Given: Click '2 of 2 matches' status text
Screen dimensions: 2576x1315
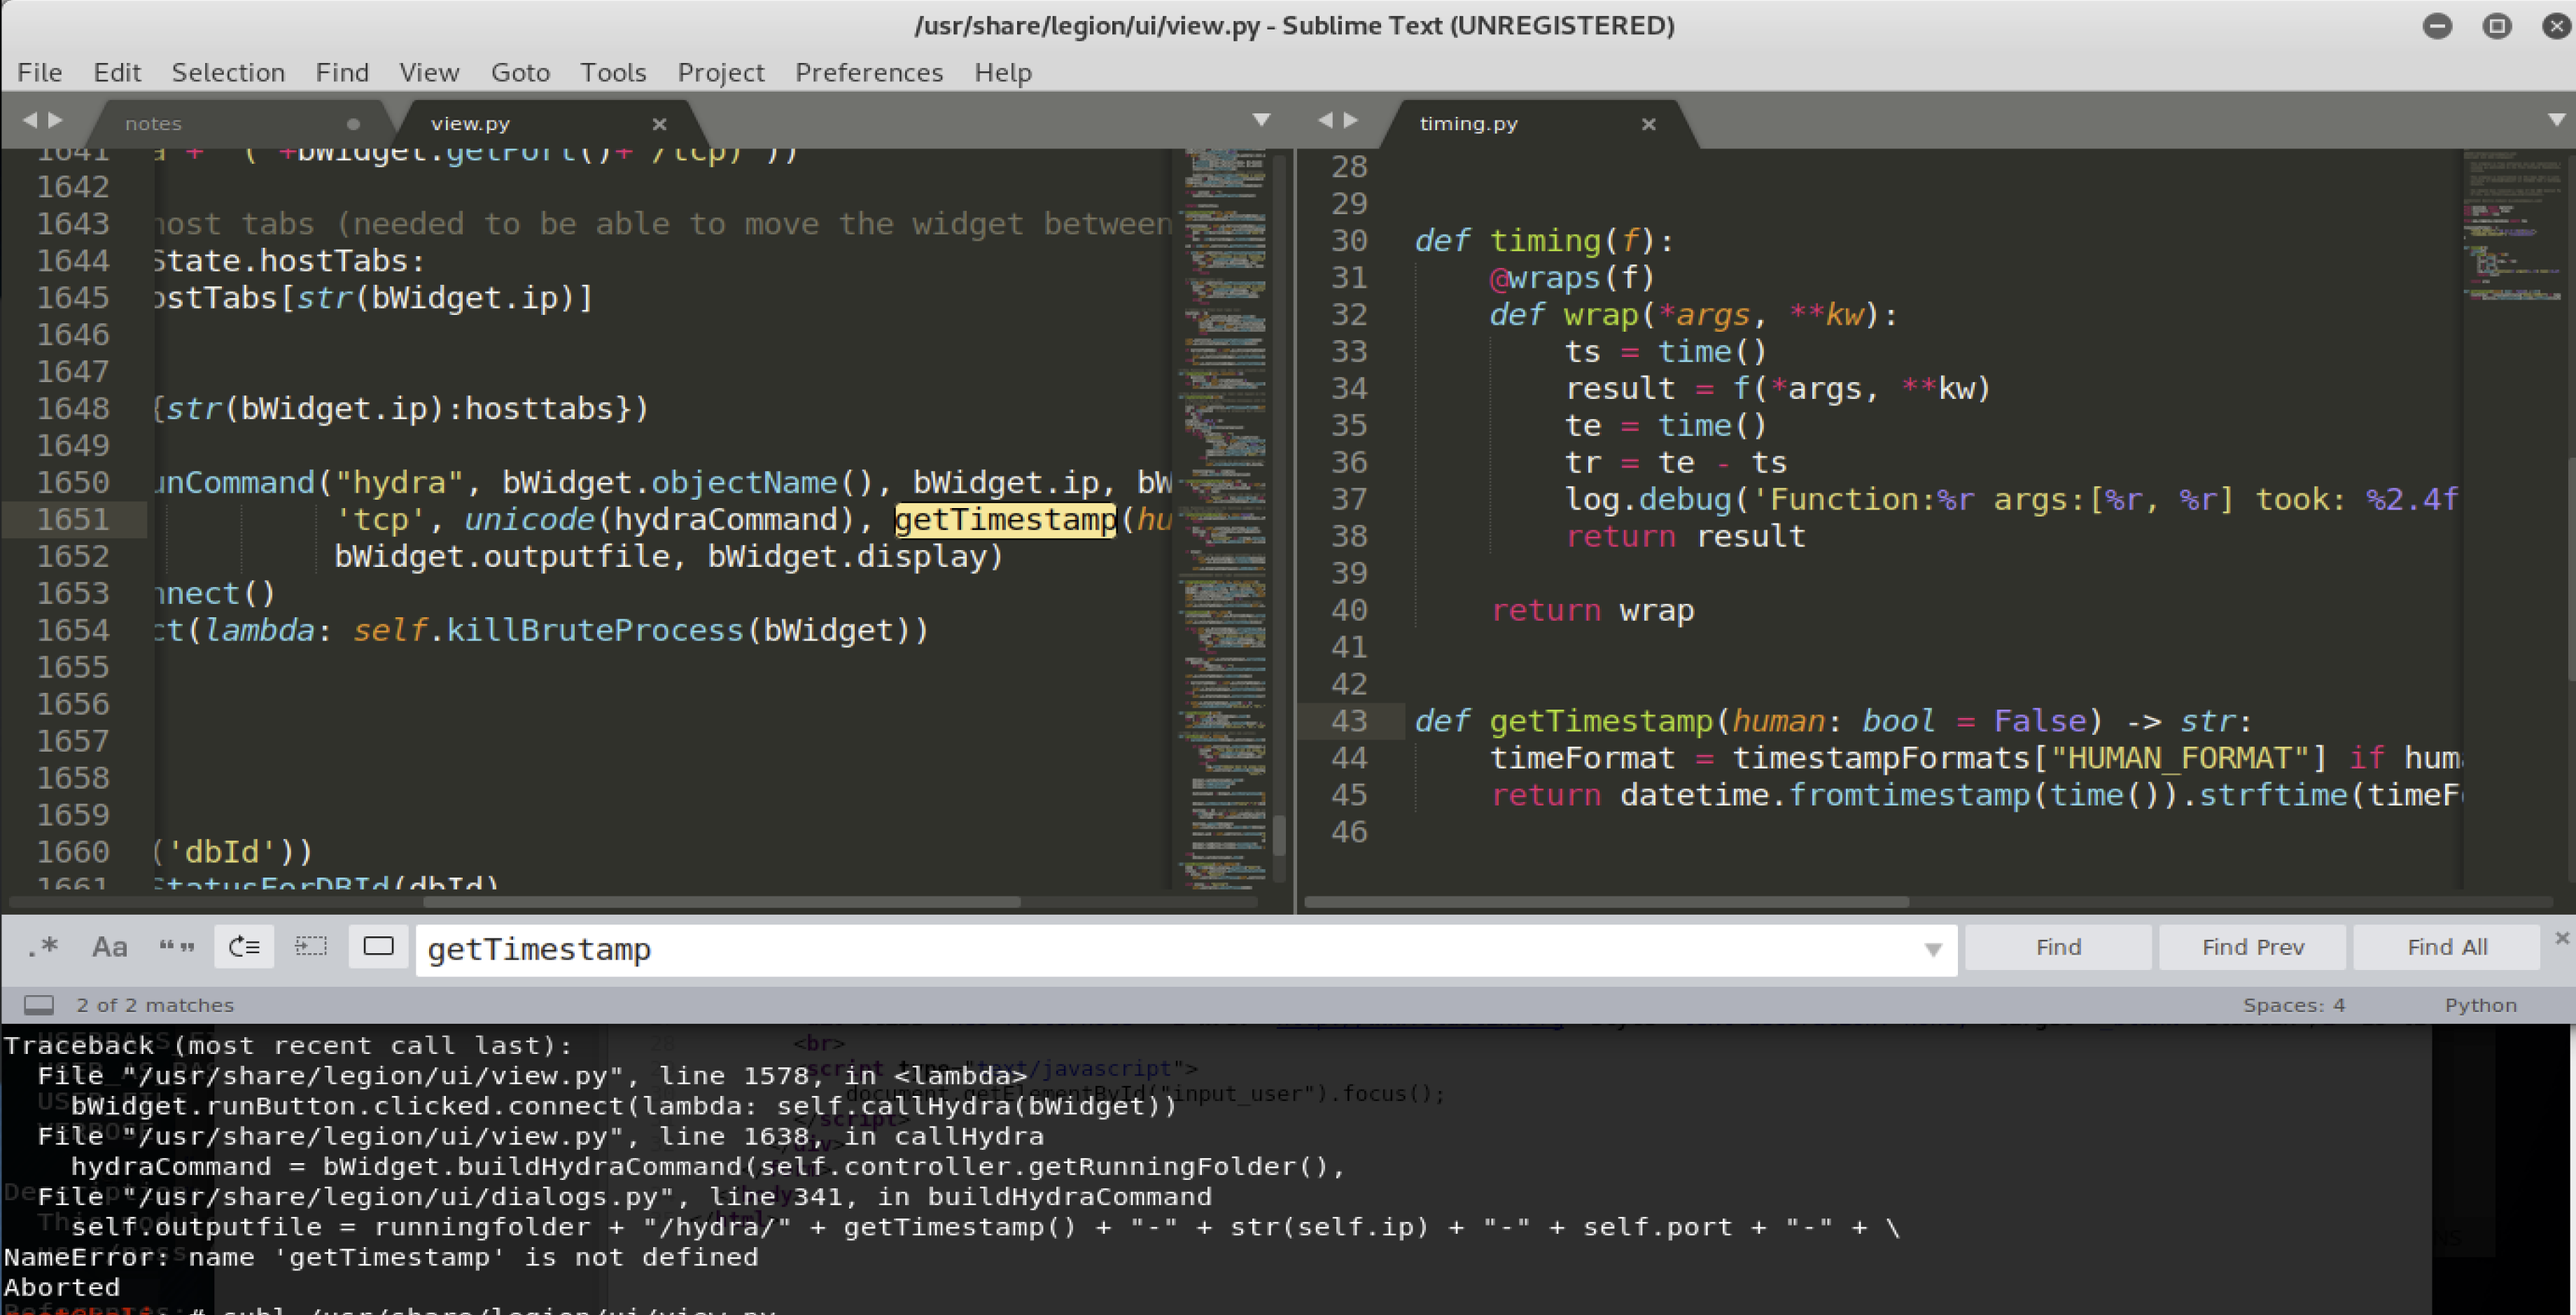Looking at the screenshot, I should coord(155,1005).
